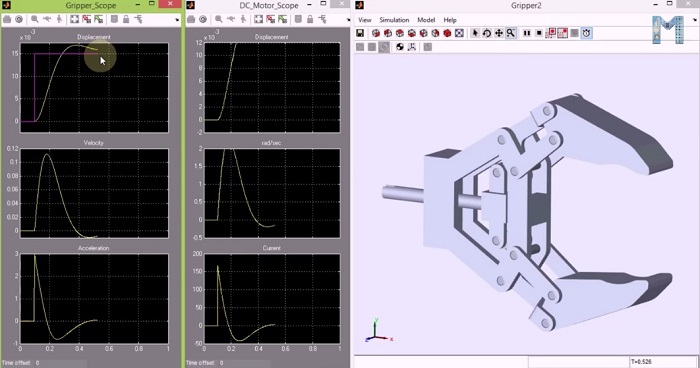The width and height of the screenshot is (700, 368).
Task: Expand the Gripper2 toolbar overflow arrow
Action: [695, 20]
